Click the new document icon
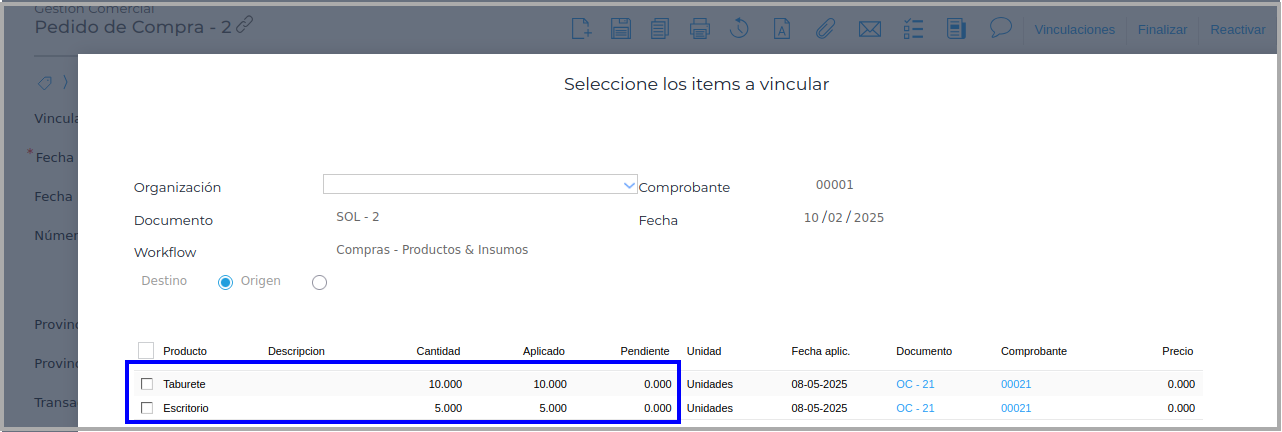Viewport: 1282px width, 432px height. 581,29
